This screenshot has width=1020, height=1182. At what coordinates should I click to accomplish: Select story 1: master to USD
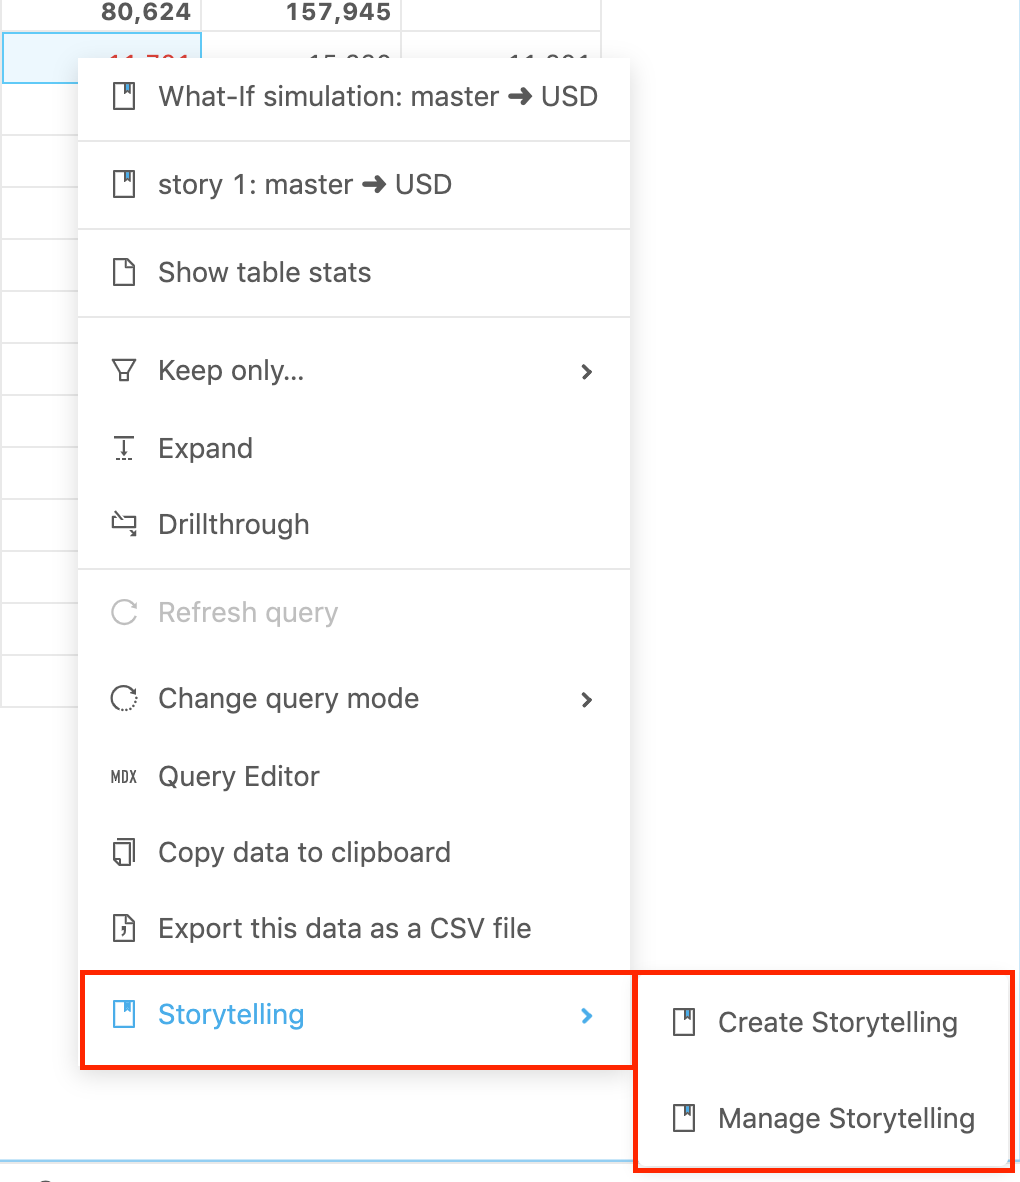point(303,184)
